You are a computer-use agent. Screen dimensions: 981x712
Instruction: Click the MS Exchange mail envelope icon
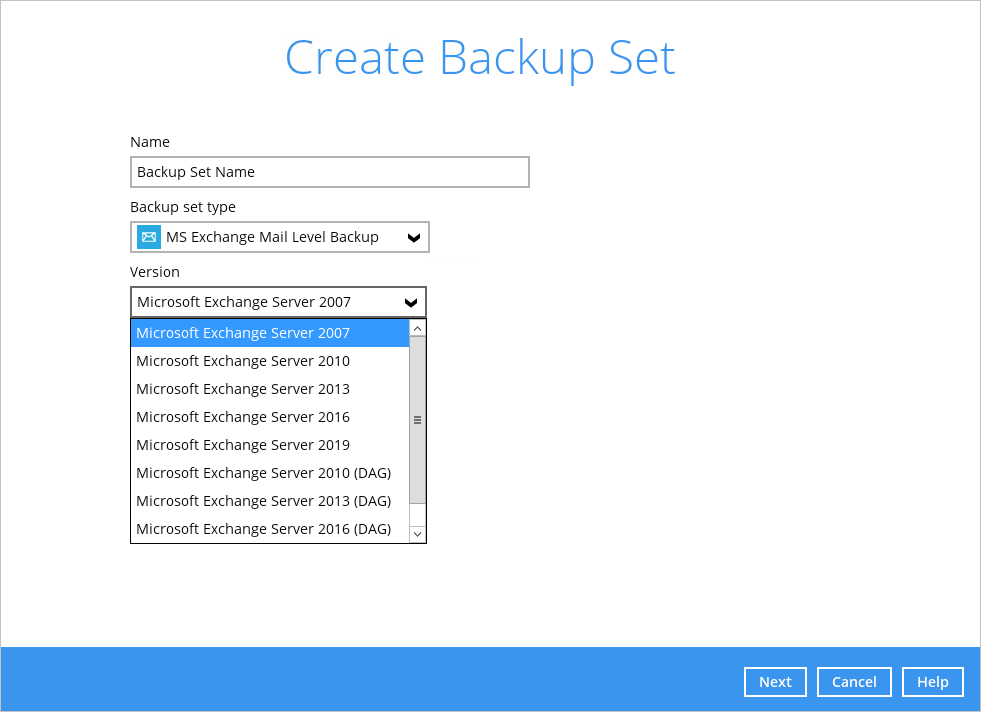[149, 237]
